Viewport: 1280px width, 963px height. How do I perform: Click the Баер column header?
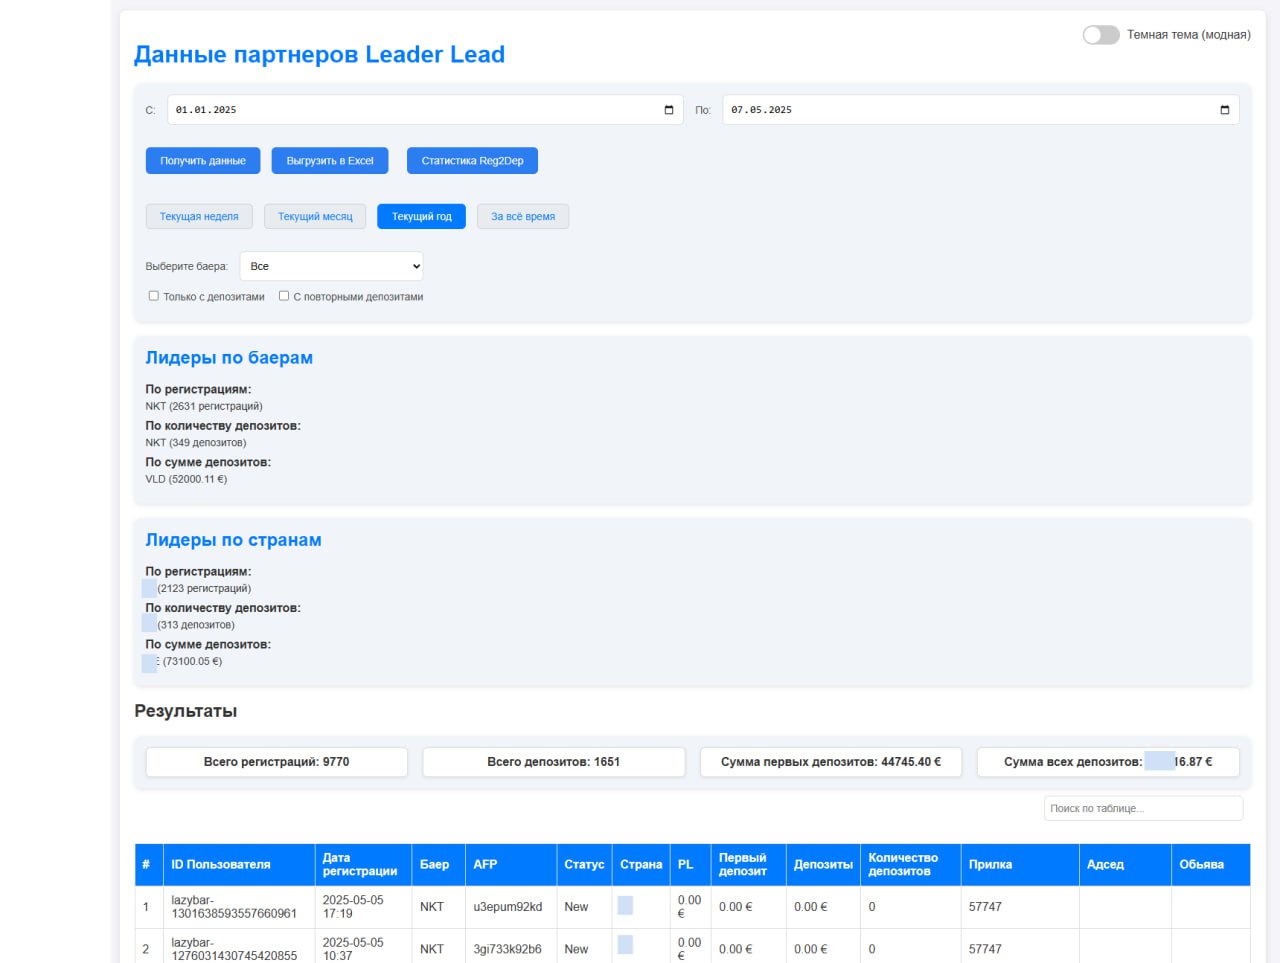coord(438,865)
